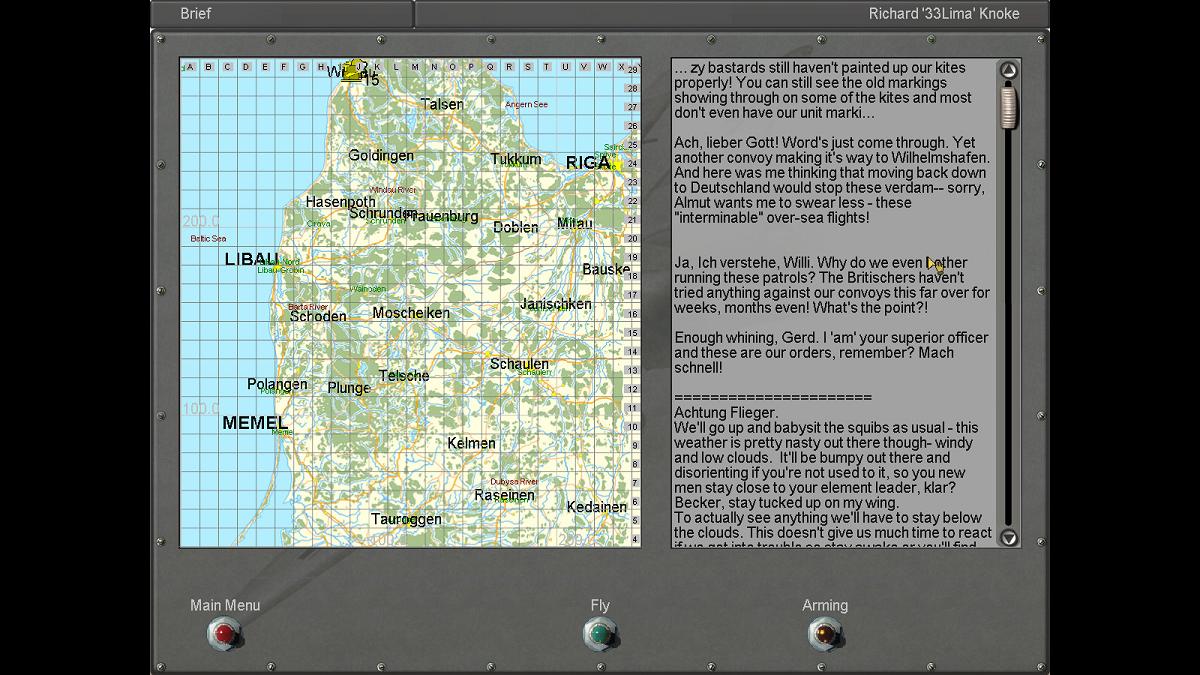Image resolution: width=1200 pixels, height=675 pixels.
Task: Click the Main Menu label
Action: click(x=225, y=605)
